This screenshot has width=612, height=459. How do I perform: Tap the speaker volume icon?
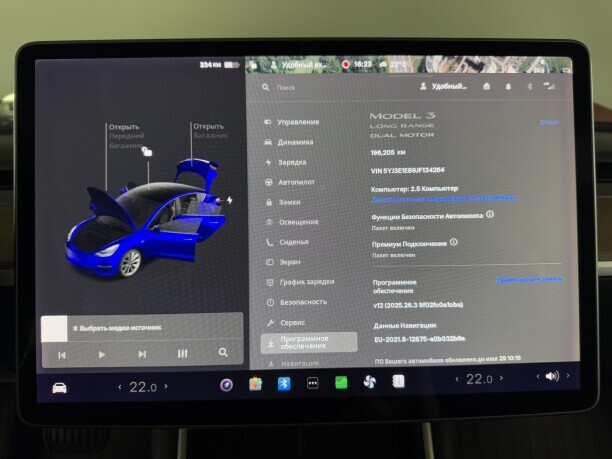(552, 376)
